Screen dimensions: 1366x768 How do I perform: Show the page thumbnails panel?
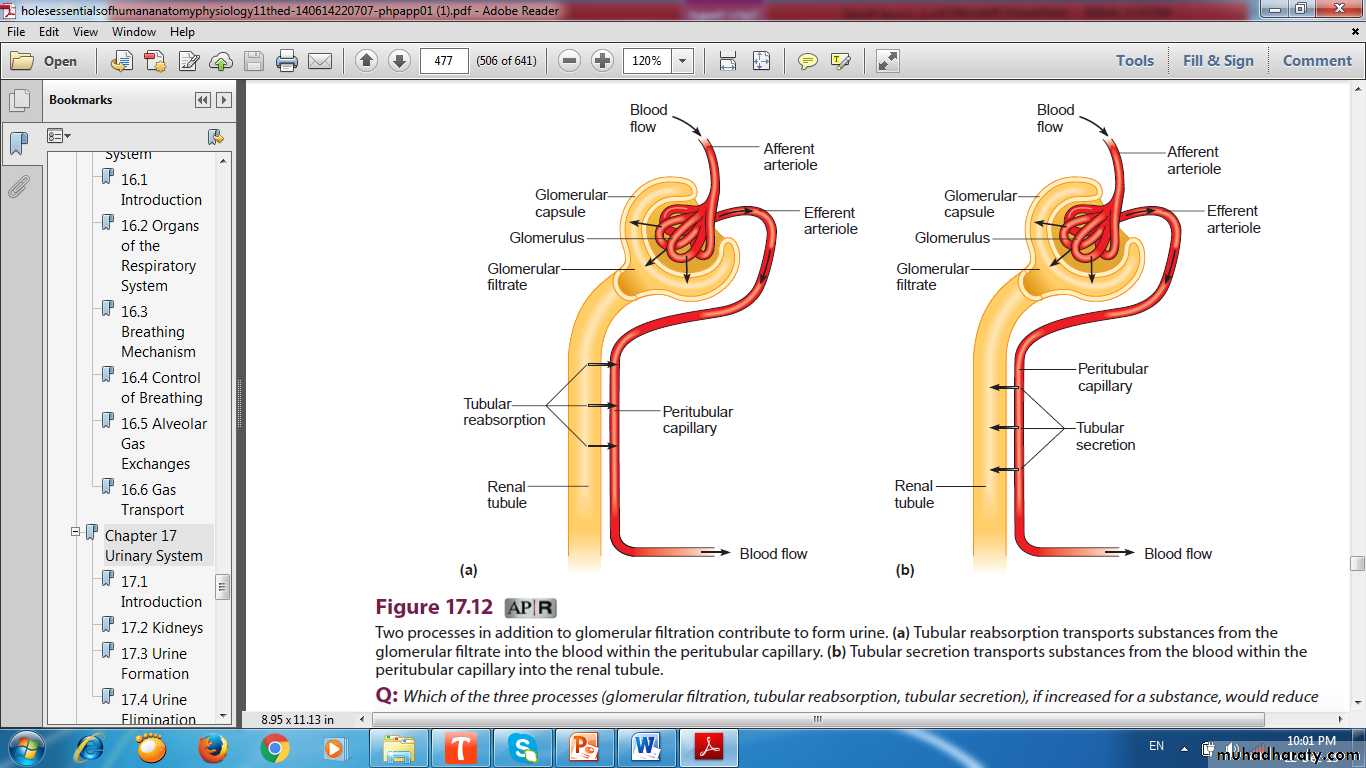[x=18, y=101]
